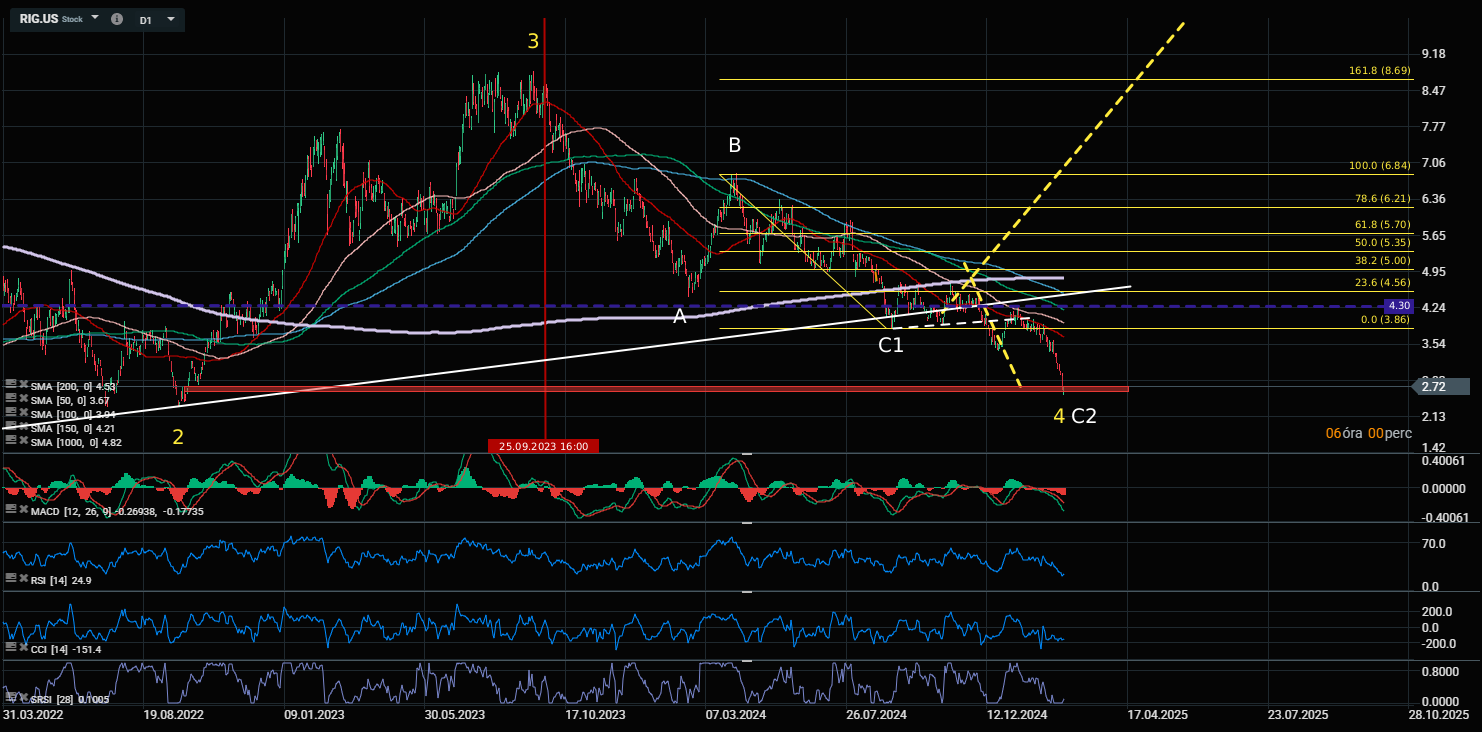Click the 31.03.2022 date axis label
This screenshot has width=1482, height=732.
tap(33, 715)
